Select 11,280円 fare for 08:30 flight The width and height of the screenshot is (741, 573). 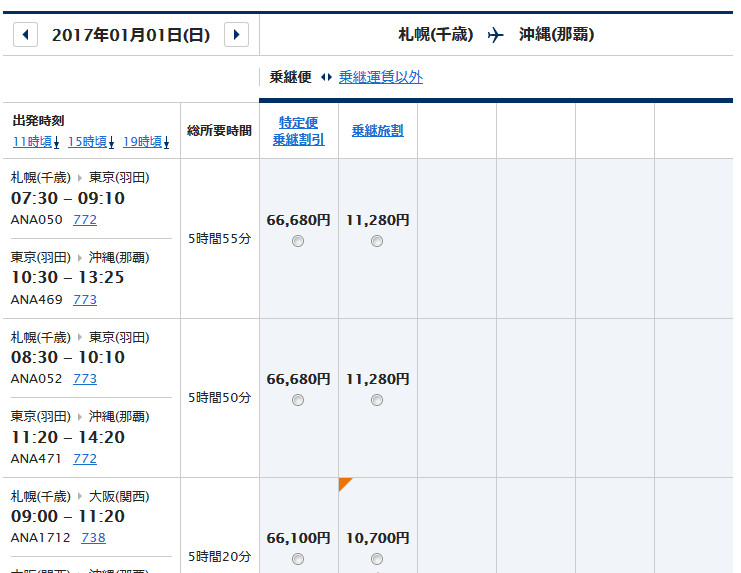[377, 400]
